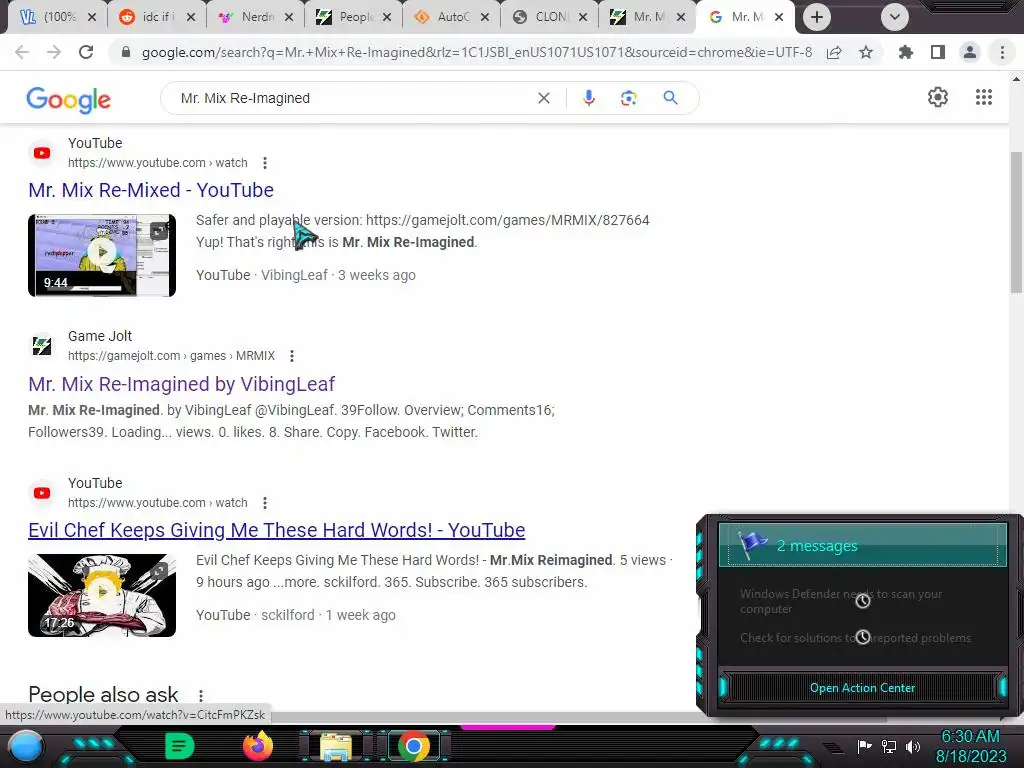The width and height of the screenshot is (1024, 768).
Task: Close the 'CLON' tab
Action: 583,17
